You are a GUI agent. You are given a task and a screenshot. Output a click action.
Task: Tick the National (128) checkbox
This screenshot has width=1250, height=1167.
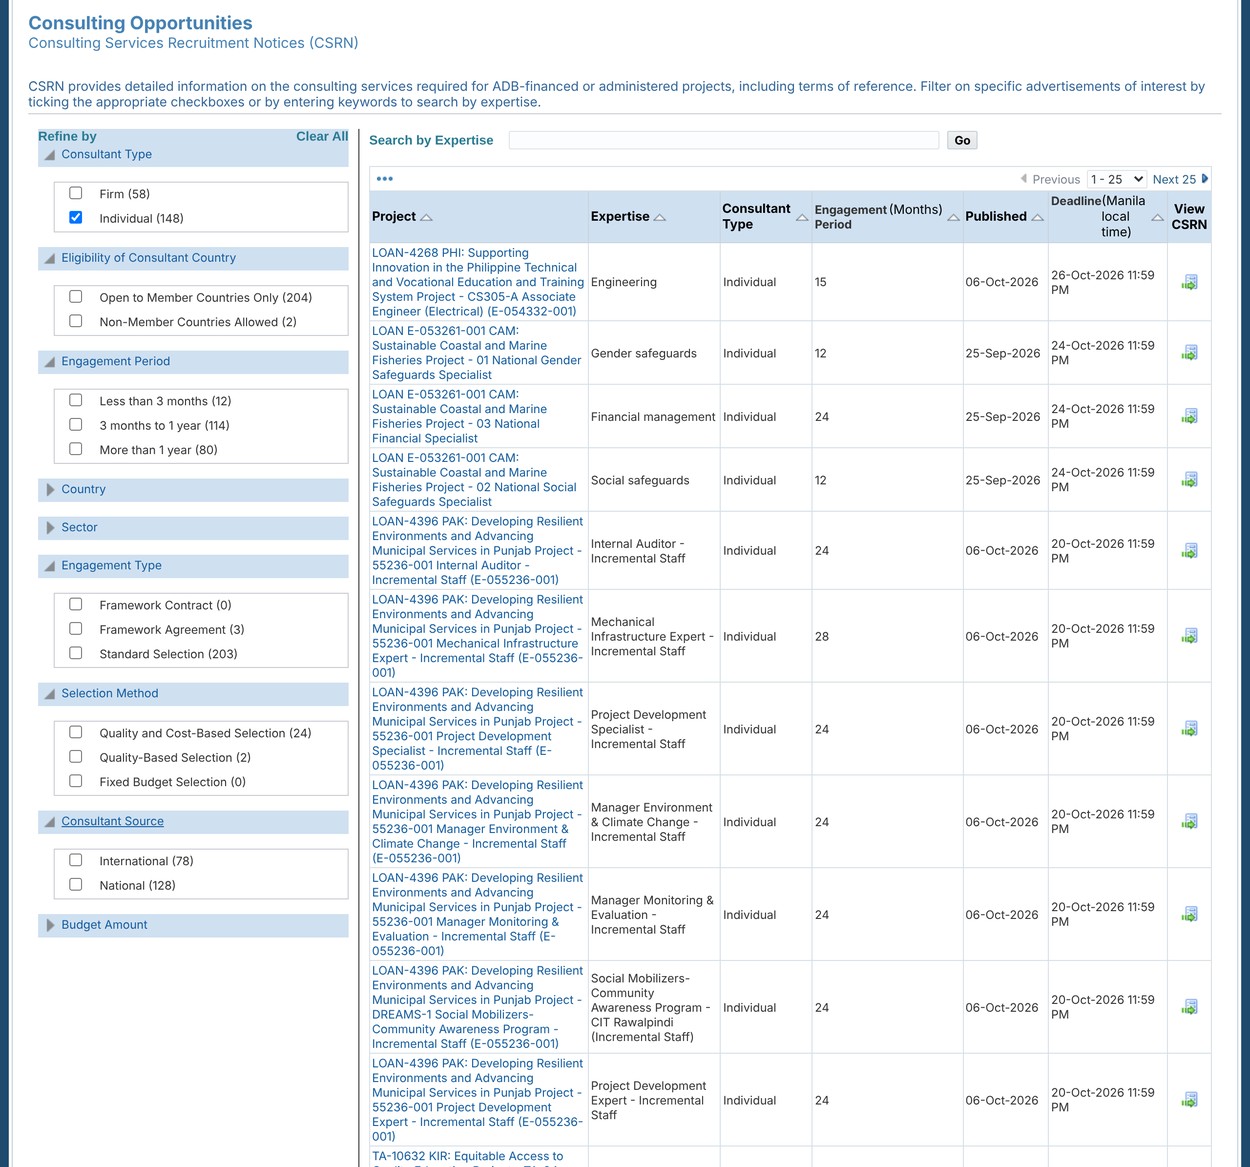pos(76,884)
